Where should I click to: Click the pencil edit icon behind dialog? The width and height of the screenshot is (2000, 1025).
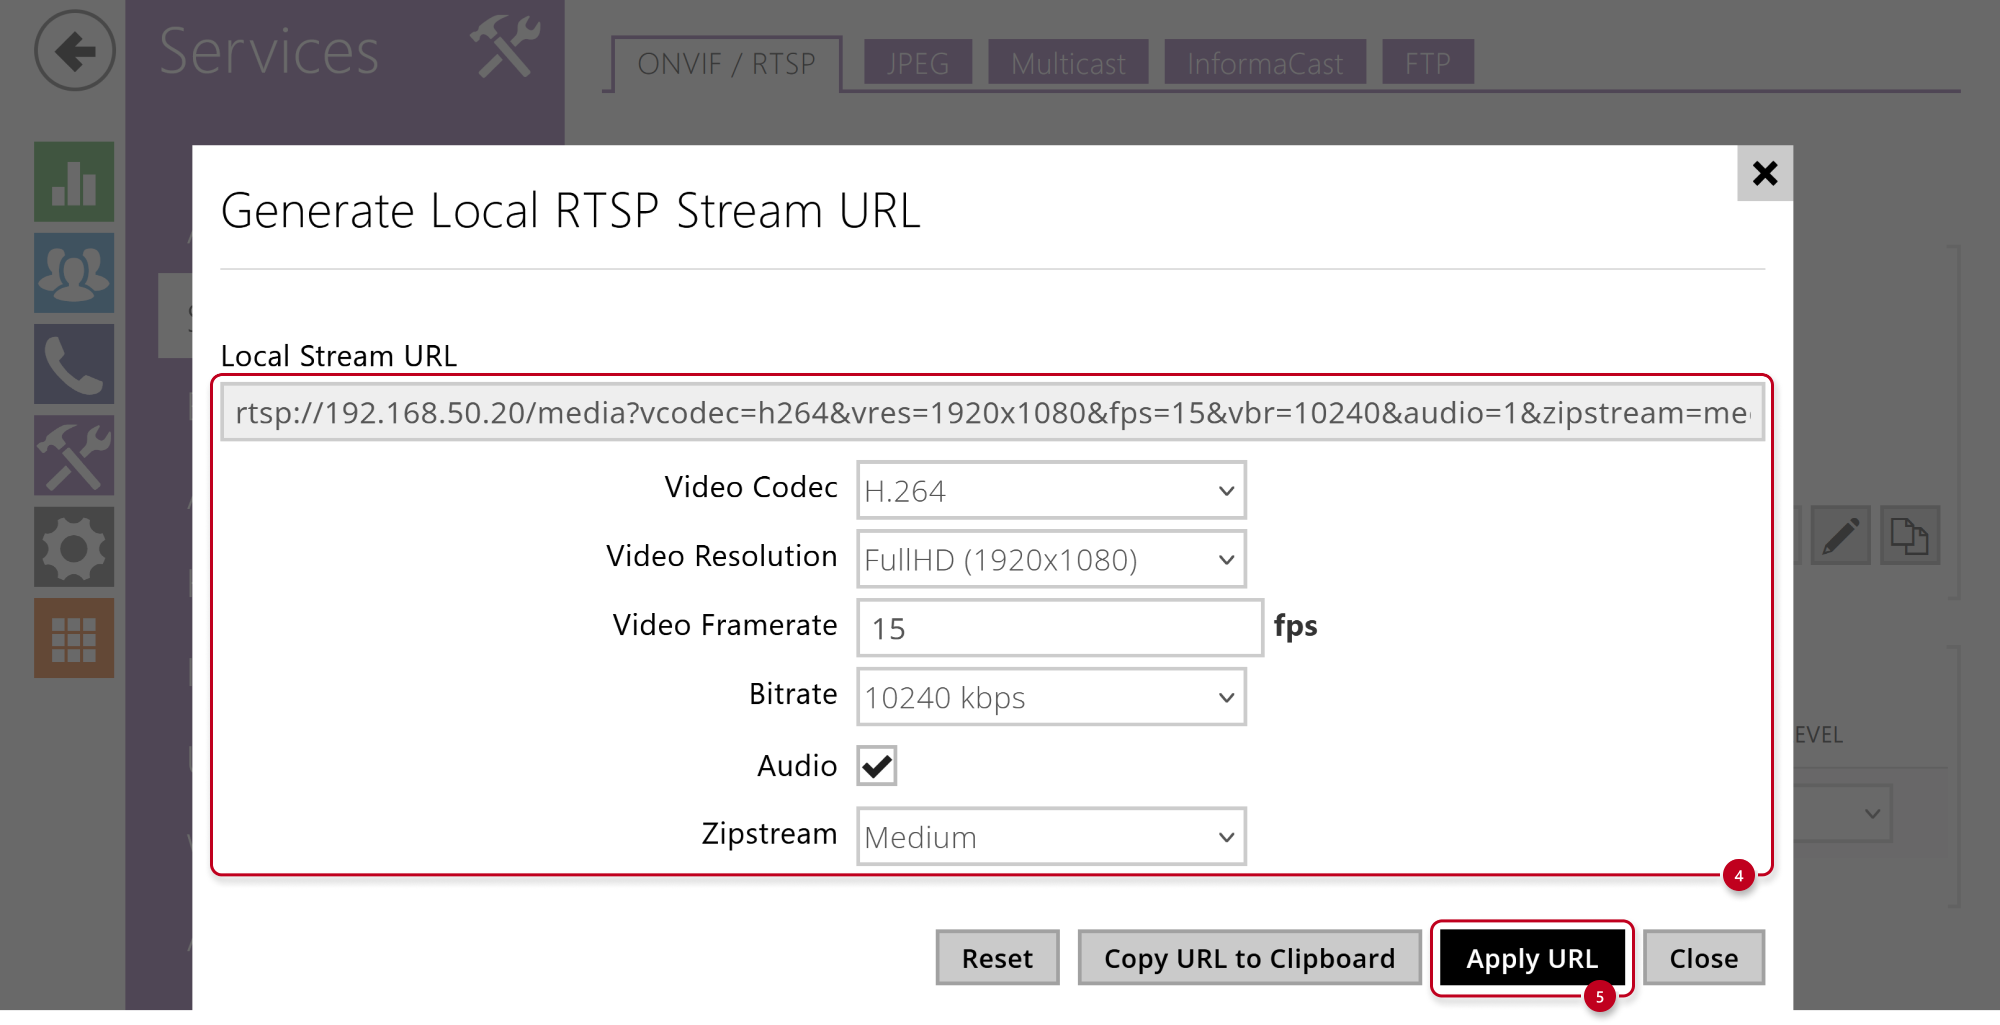coord(1840,536)
